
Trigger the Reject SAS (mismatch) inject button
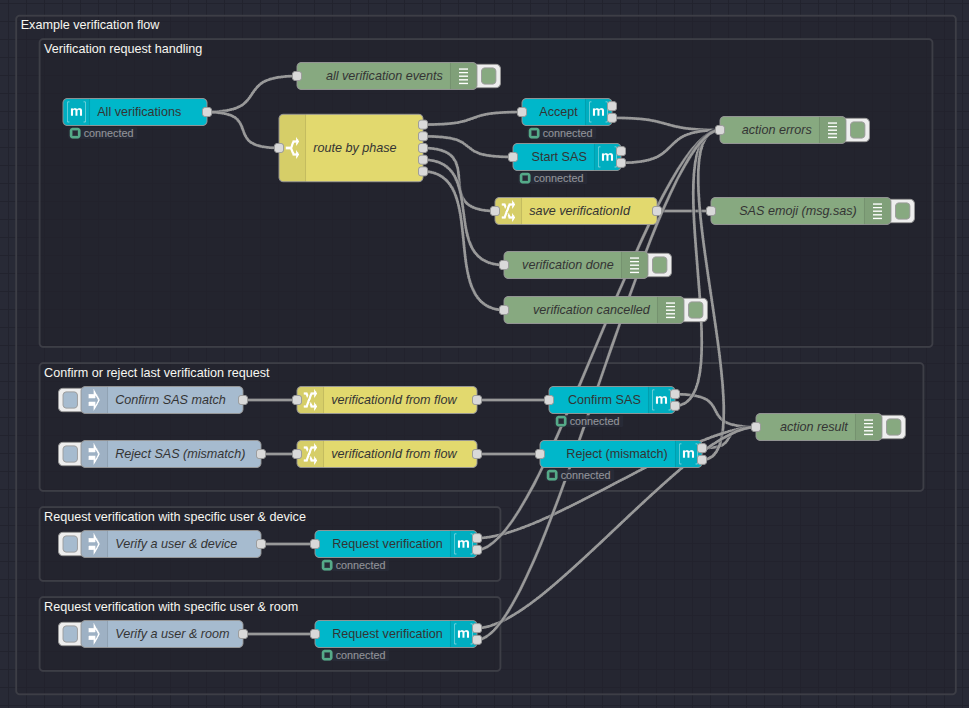pyautogui.click(x=70, y=454)
